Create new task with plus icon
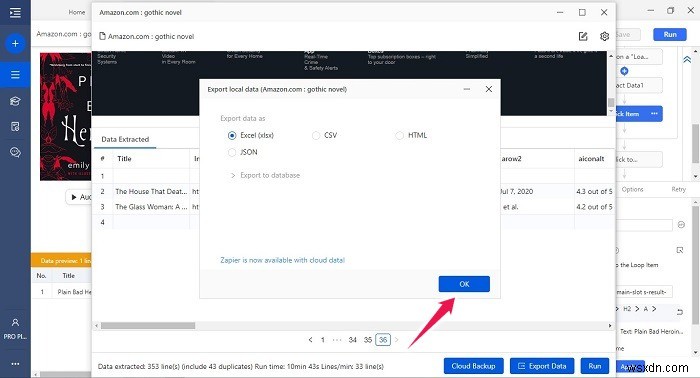 point(15,44)
